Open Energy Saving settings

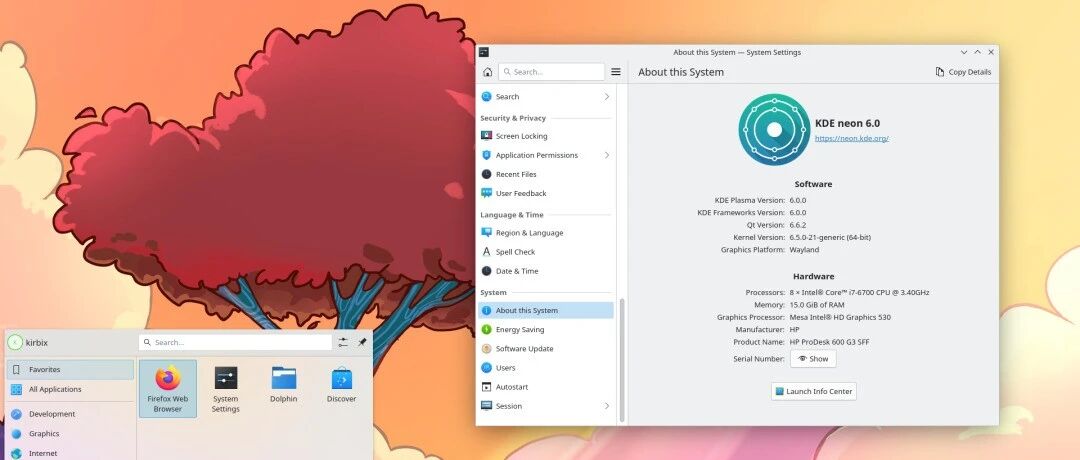(546, 330)
